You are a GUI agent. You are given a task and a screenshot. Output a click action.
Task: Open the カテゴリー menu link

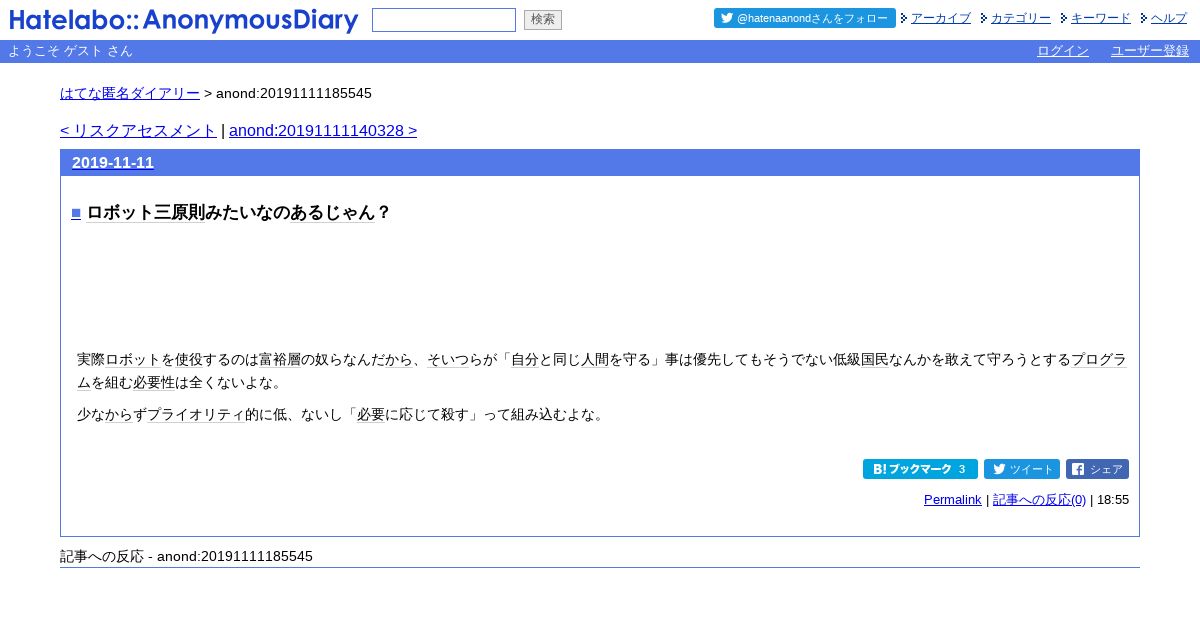pyautogui.click(x=1021, y=18)
